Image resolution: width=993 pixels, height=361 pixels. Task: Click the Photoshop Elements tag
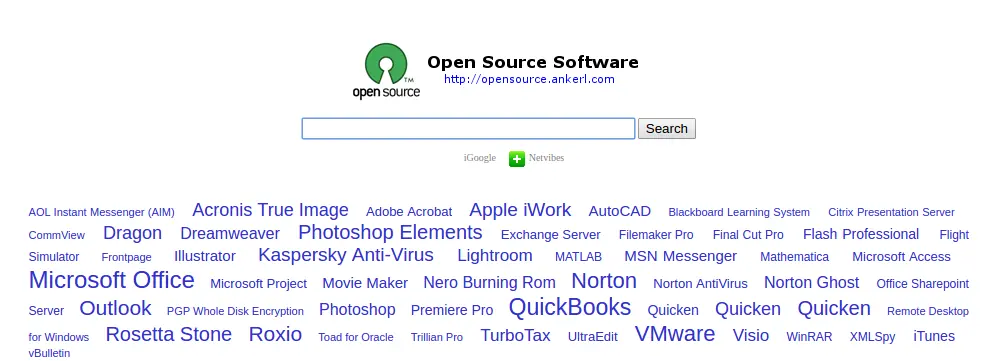coord(390,232)
